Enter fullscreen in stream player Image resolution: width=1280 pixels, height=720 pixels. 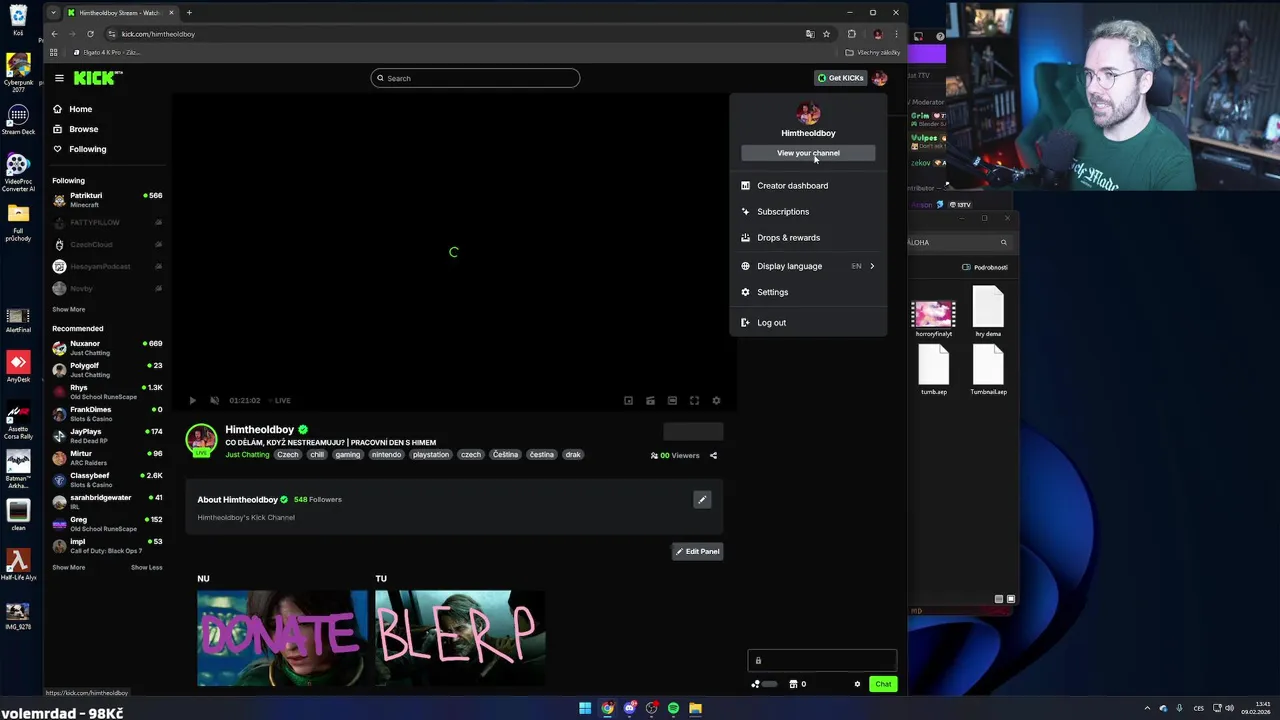click(694, 400)
